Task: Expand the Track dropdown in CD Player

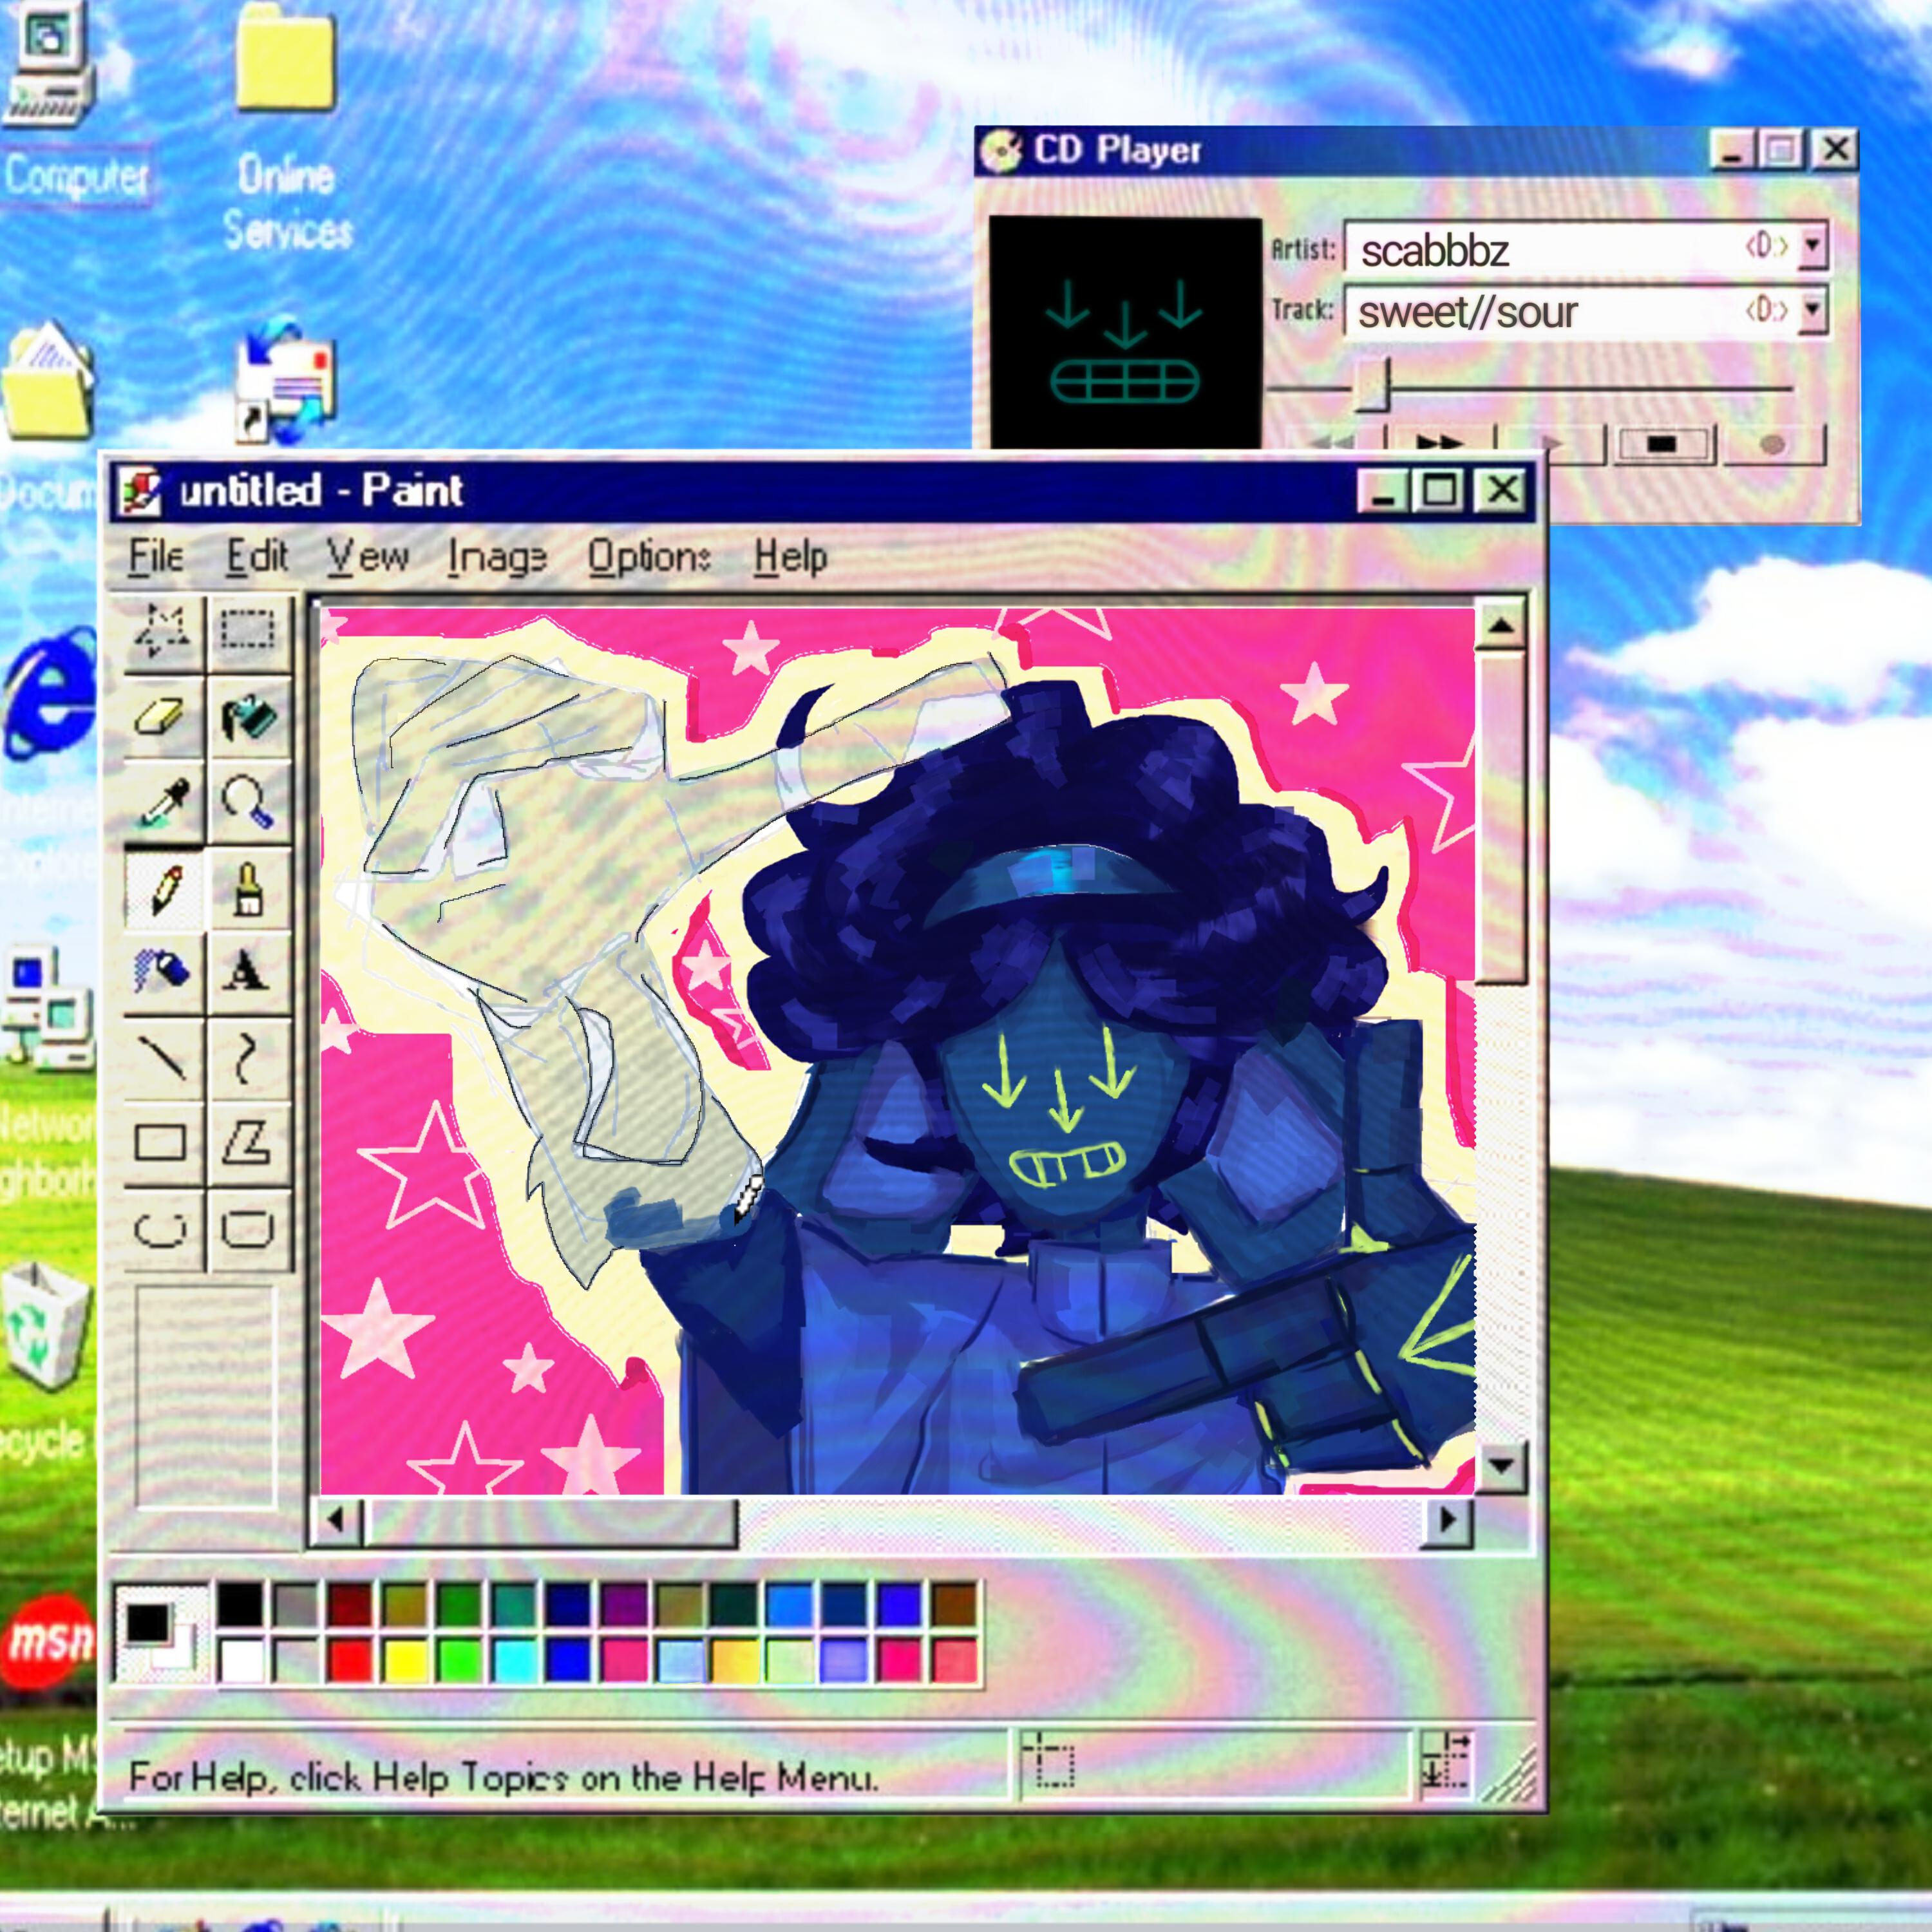Action: click(x=1813, y=310)
